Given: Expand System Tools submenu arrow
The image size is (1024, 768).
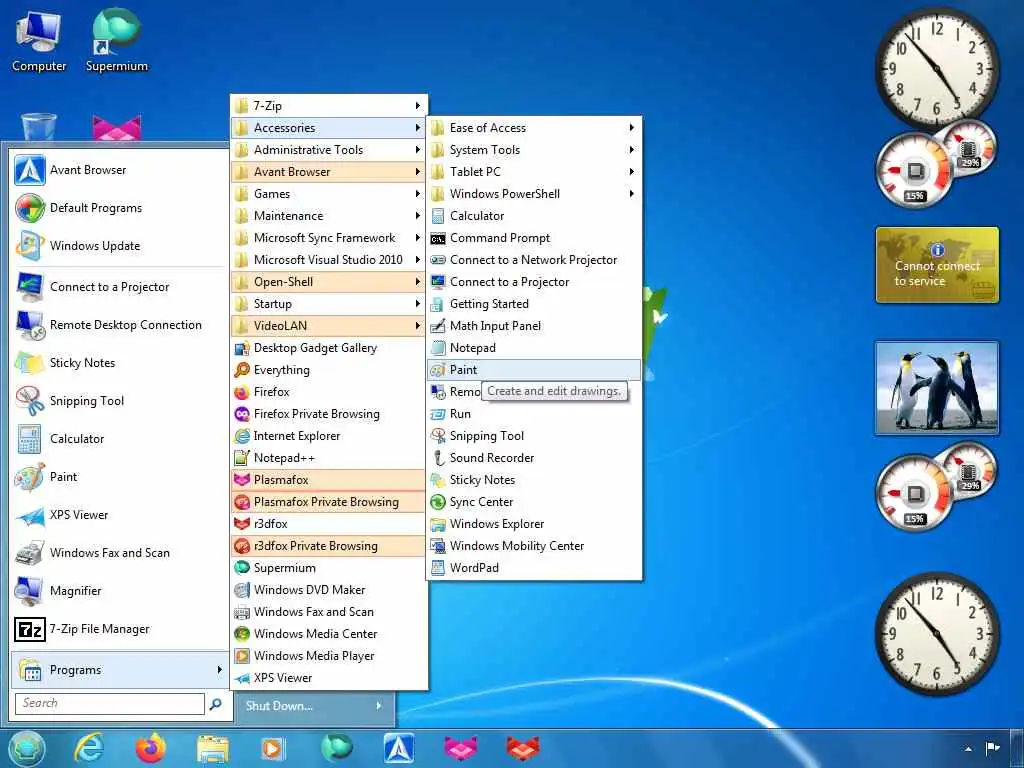Looking at the screenshot, I should 632,150.
